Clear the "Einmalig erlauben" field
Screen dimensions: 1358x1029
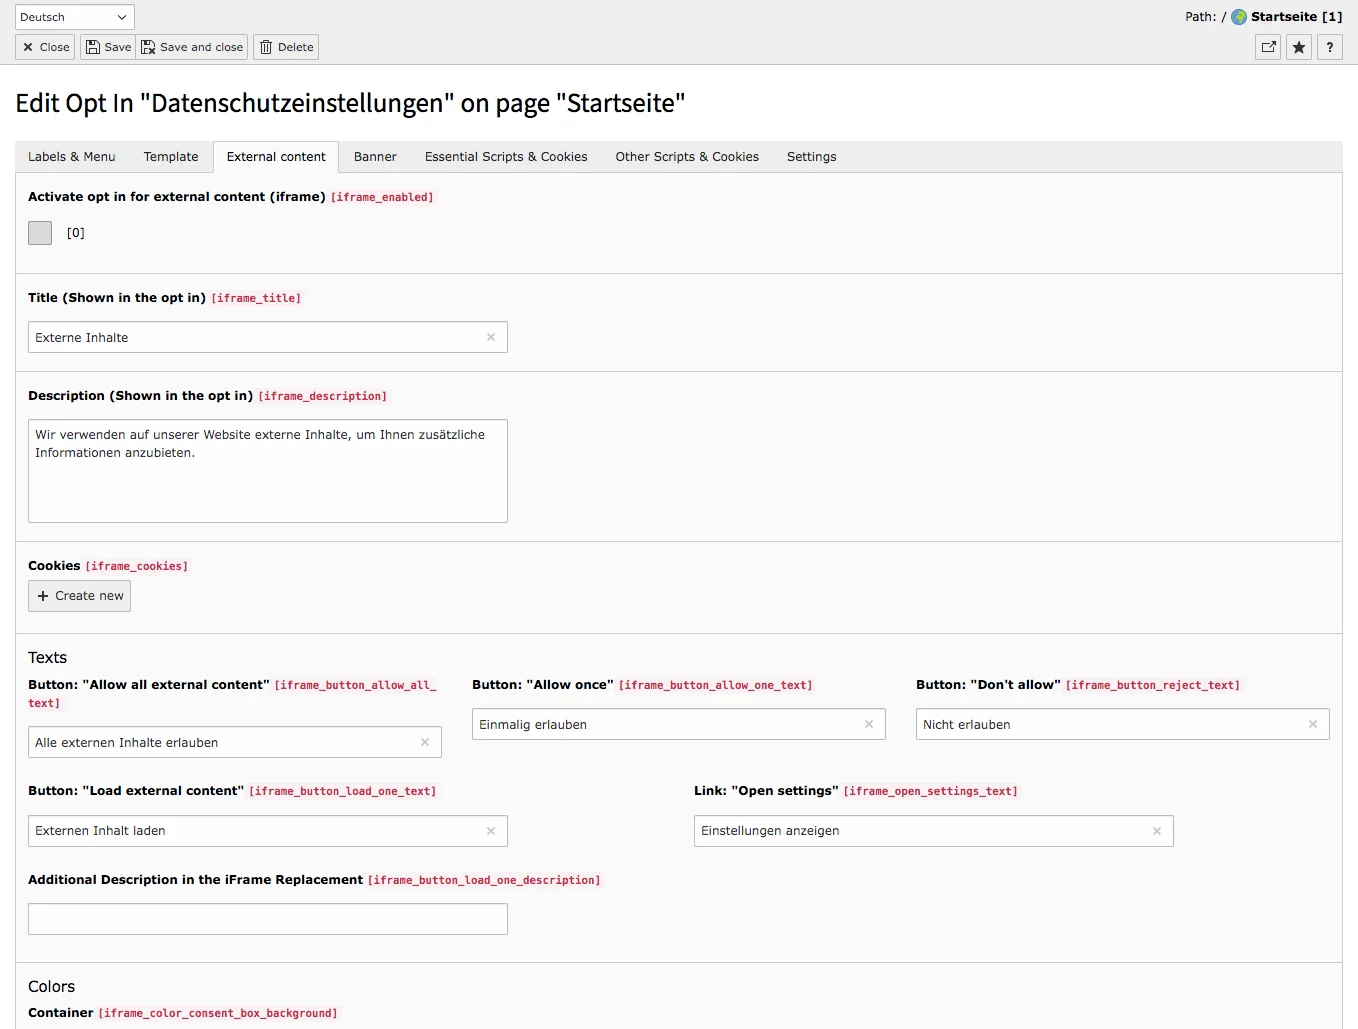869,724
